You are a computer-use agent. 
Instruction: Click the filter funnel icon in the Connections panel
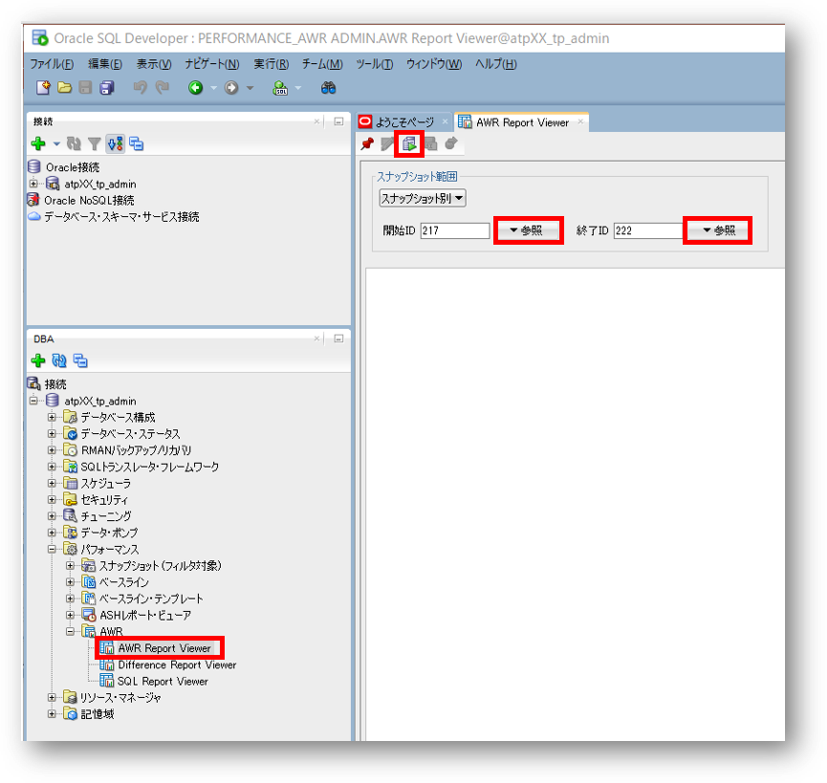click(94, 144)
